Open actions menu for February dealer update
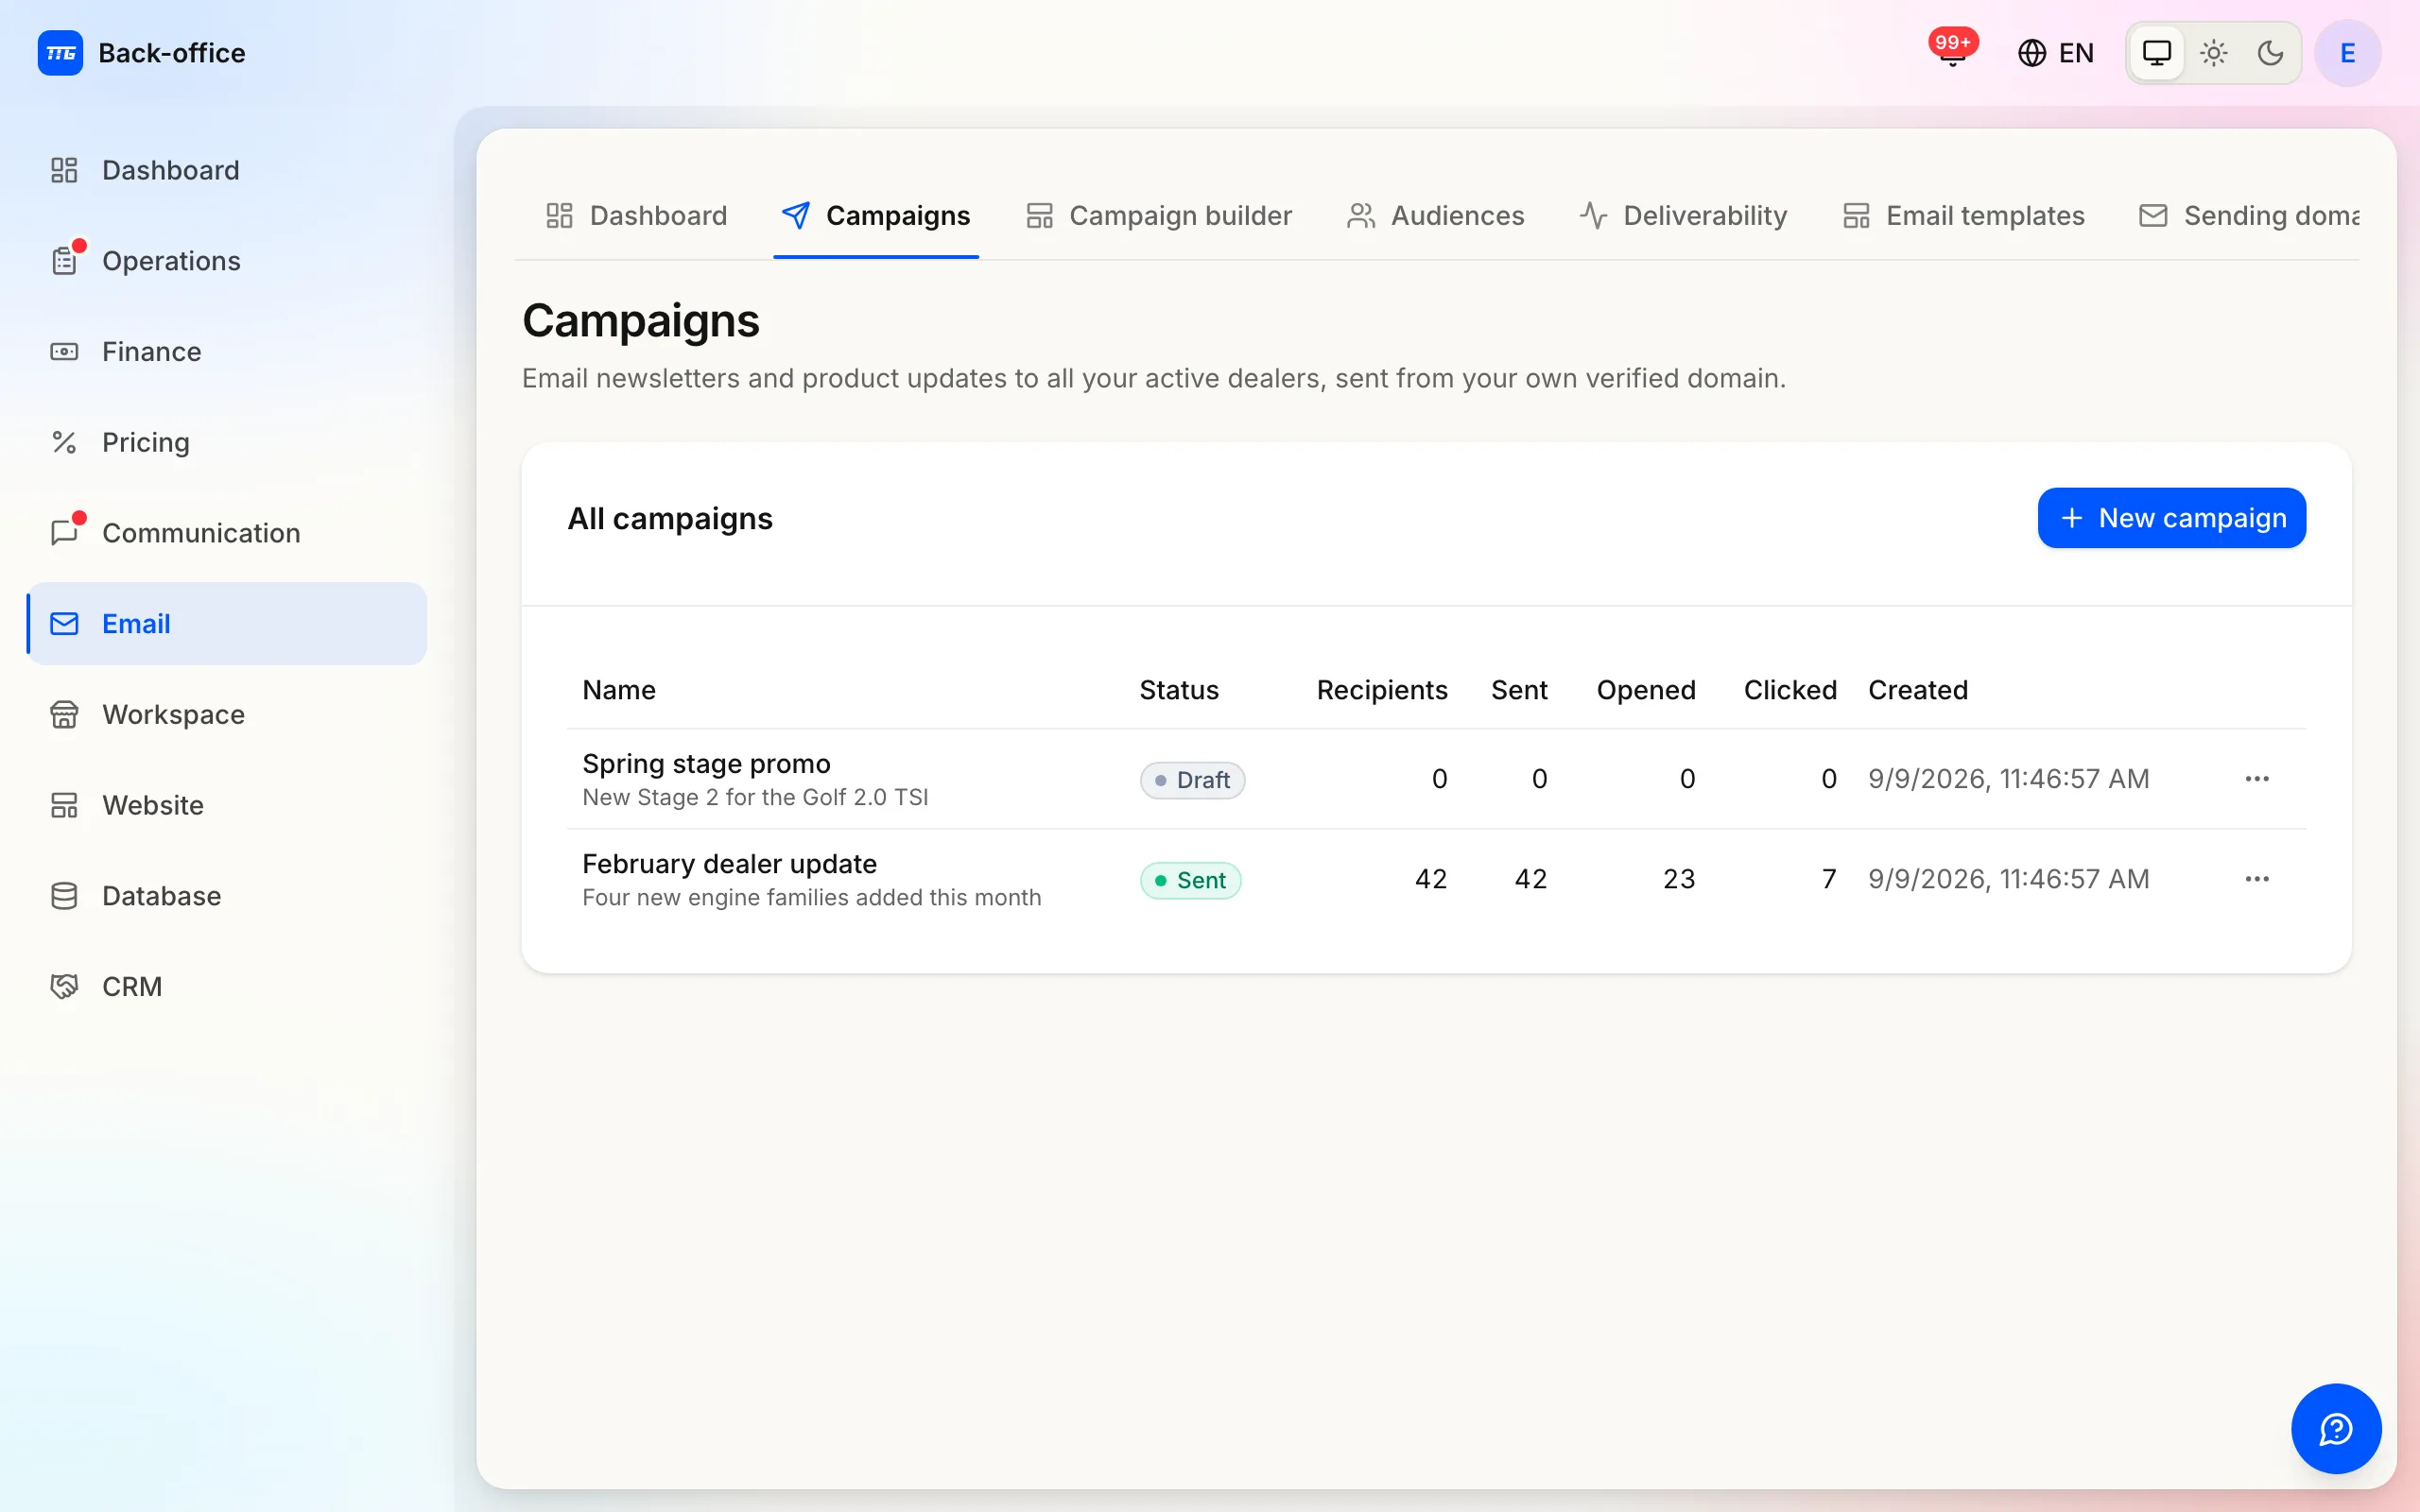Viewport: 2420px width, 1512px height. coord(2257,879)
